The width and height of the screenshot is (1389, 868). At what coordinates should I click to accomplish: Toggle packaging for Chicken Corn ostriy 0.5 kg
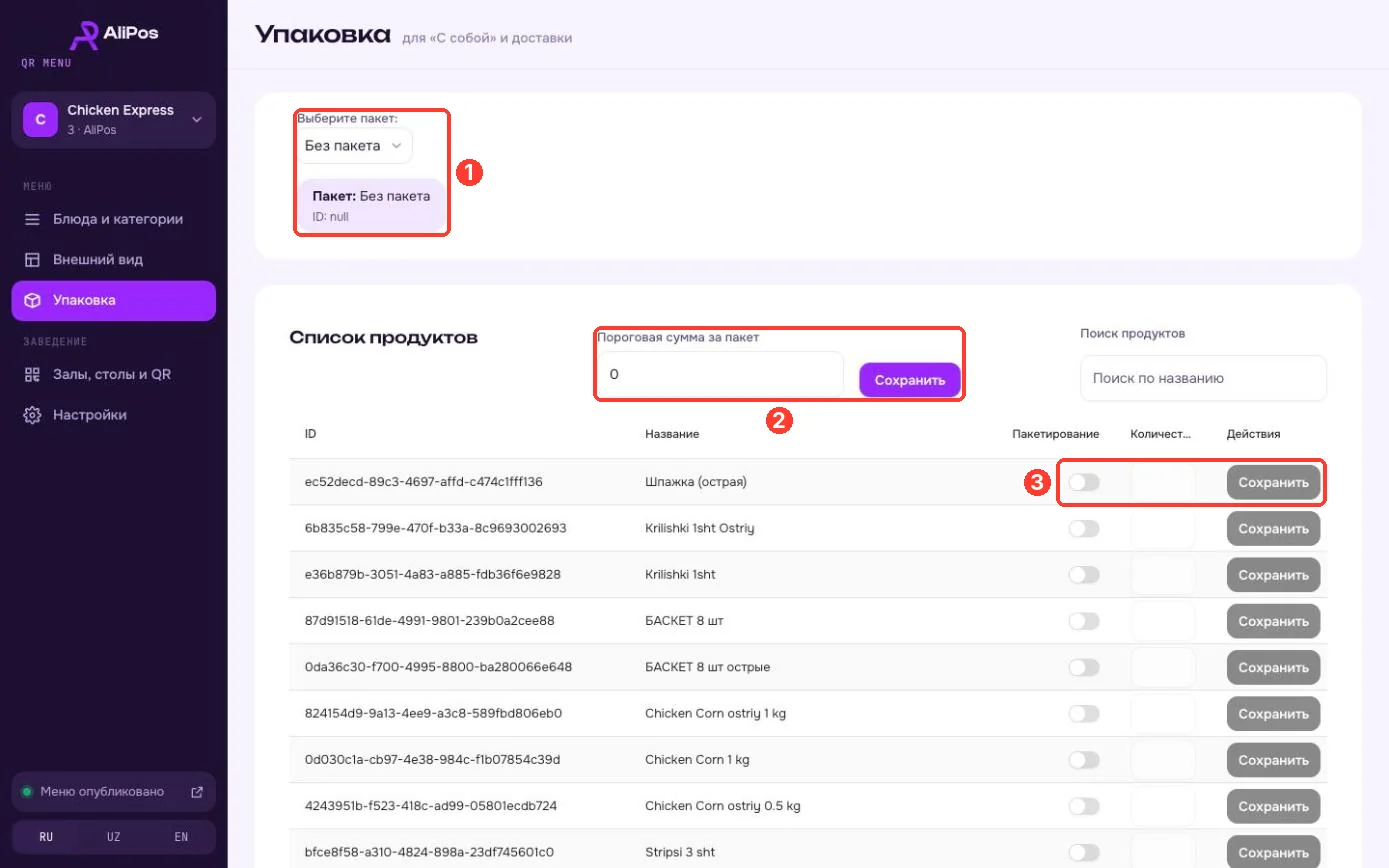(1084, 806)
